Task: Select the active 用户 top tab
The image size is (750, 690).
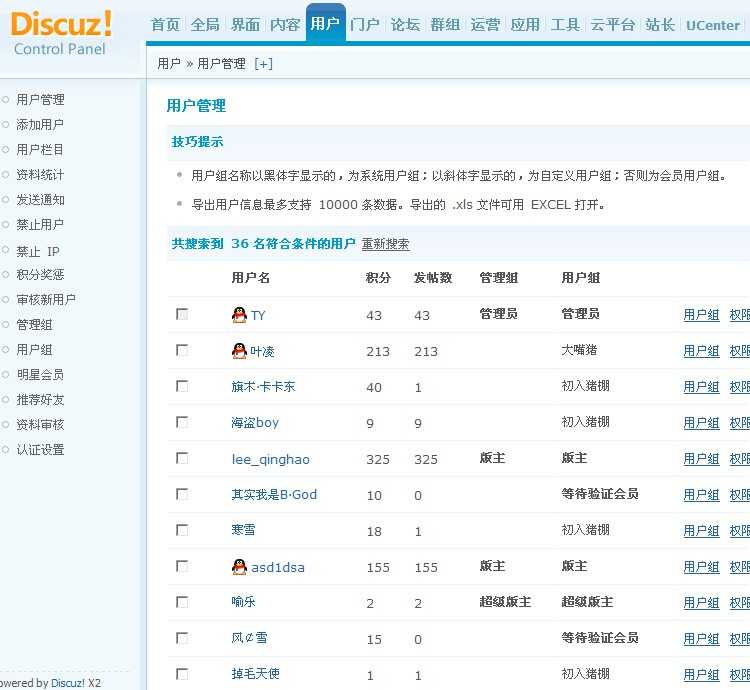Action: click(x=325, y=23)
